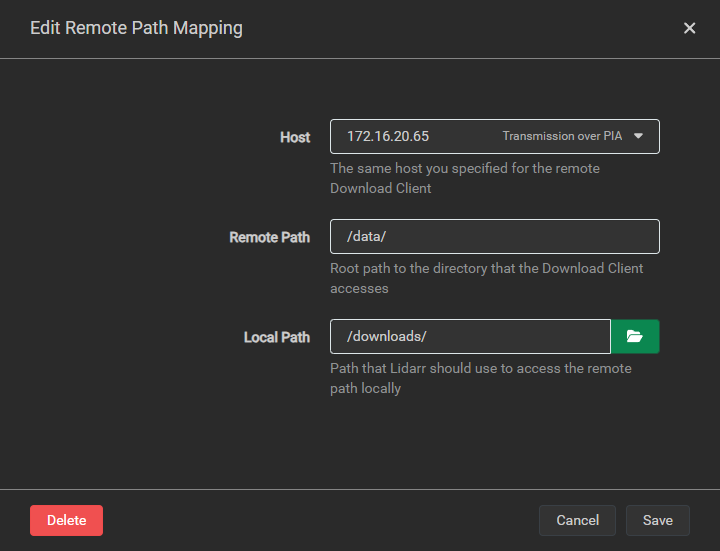The width and height of the screenshot is (720, 551).
Task: Click the Transmission over PIA hint text
Action: pyautogui.click(x=562, y=136)
